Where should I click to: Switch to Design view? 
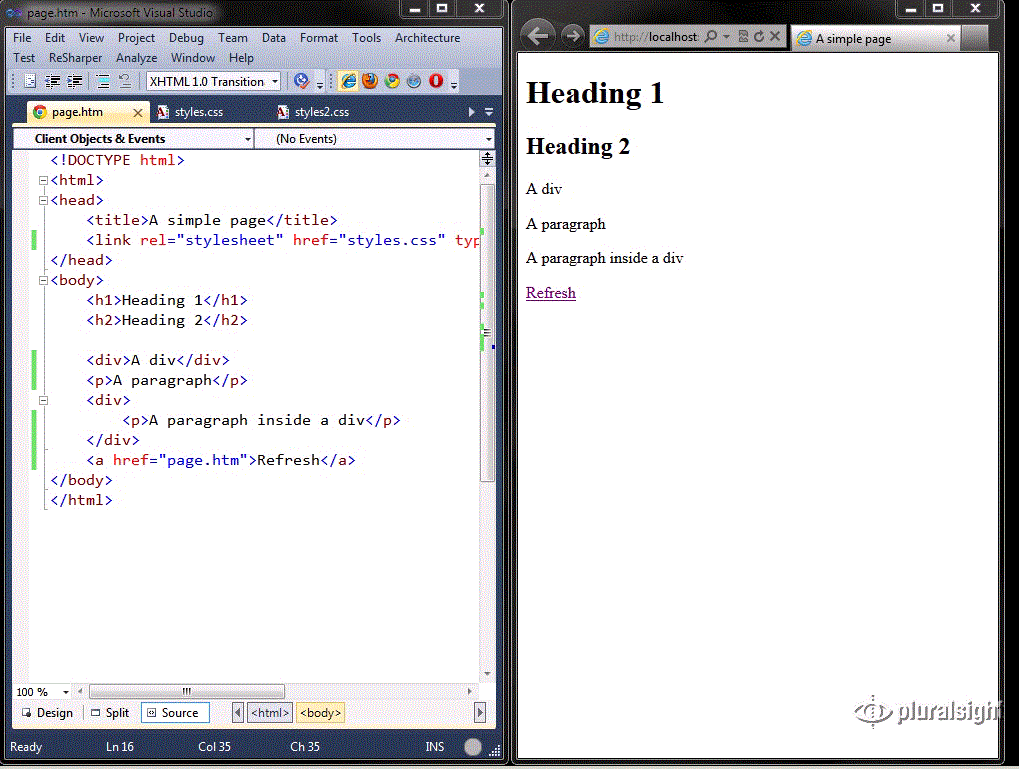[46, 712]
